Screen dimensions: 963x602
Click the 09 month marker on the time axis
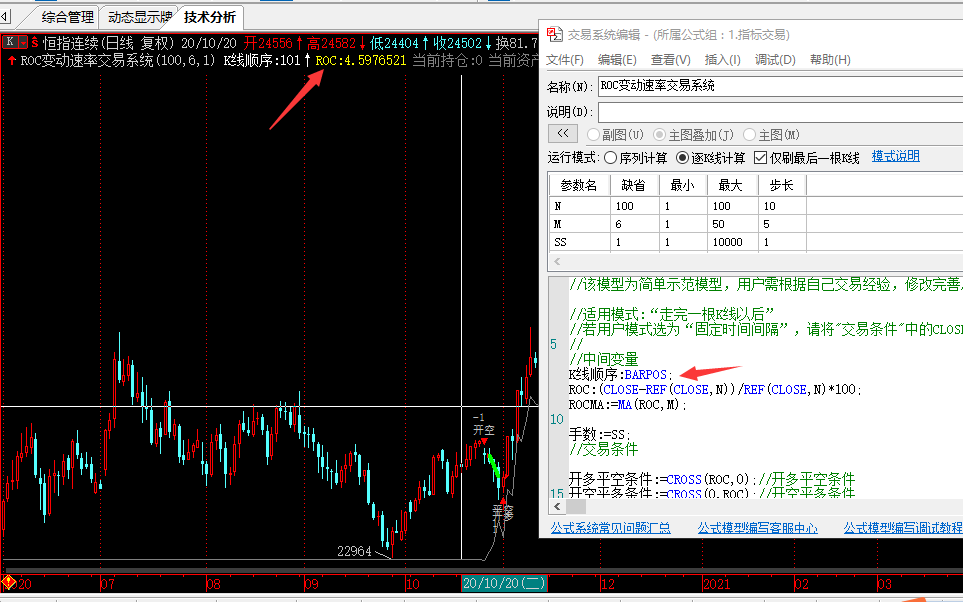click(x=311, y=584)
